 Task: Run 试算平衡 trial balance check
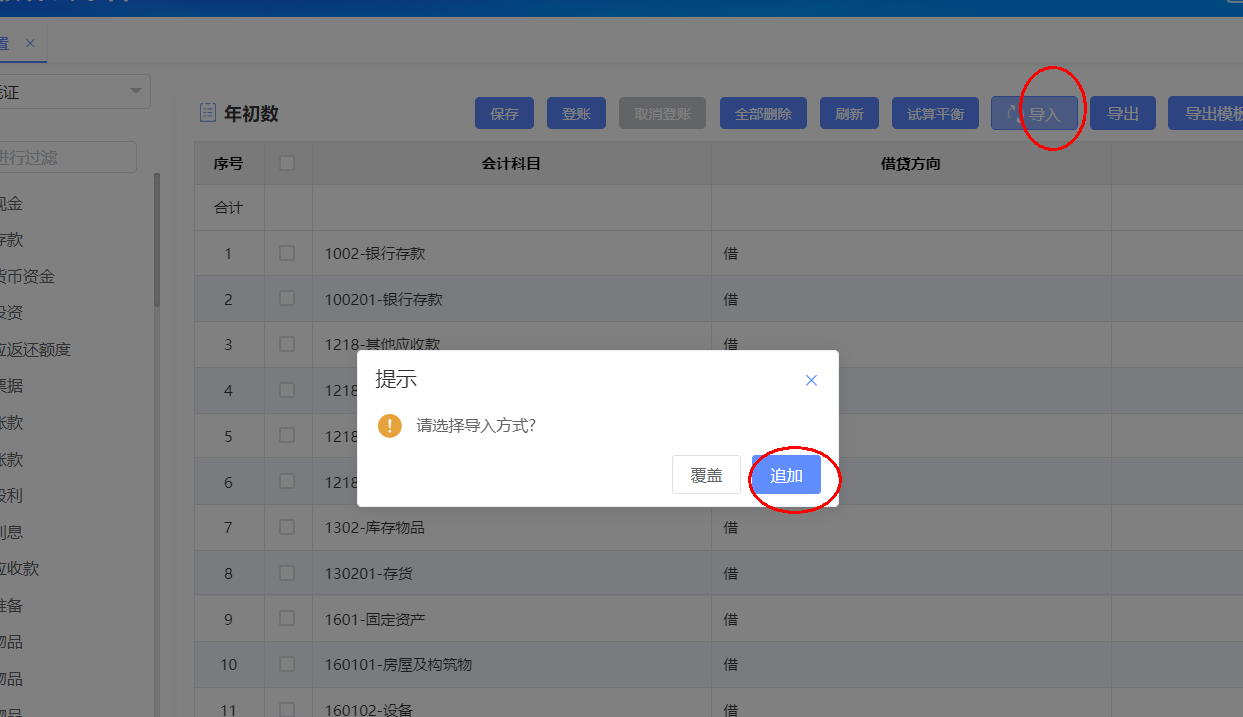pyautogui.click(x=935, y=114)
